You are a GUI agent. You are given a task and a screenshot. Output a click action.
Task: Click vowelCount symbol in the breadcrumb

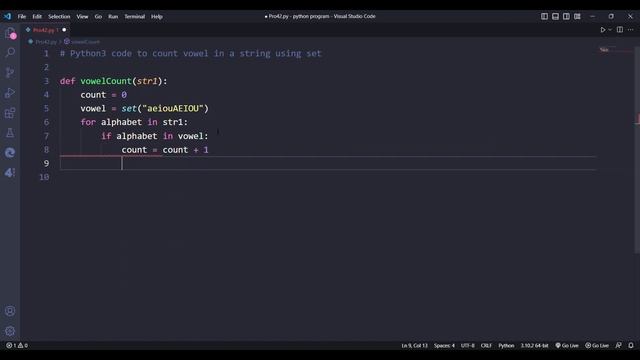85,42
